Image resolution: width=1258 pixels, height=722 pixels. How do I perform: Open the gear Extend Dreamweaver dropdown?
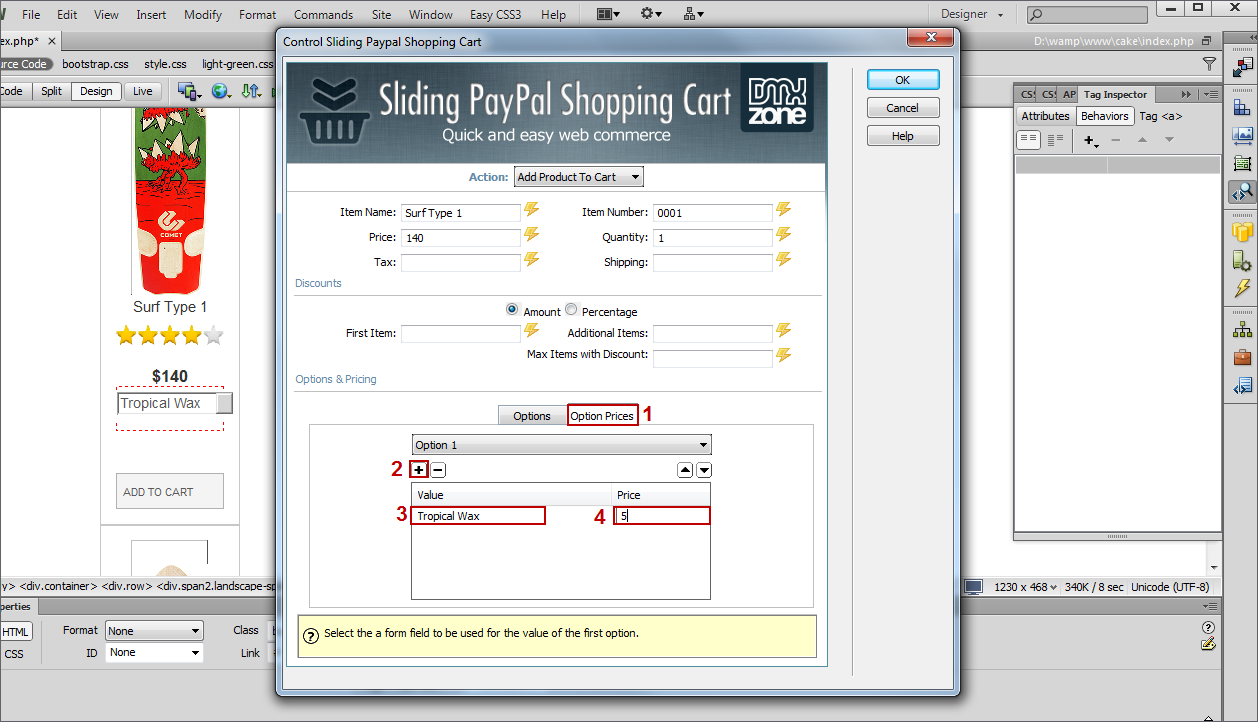pyautogui.click(x=651, y=14)
